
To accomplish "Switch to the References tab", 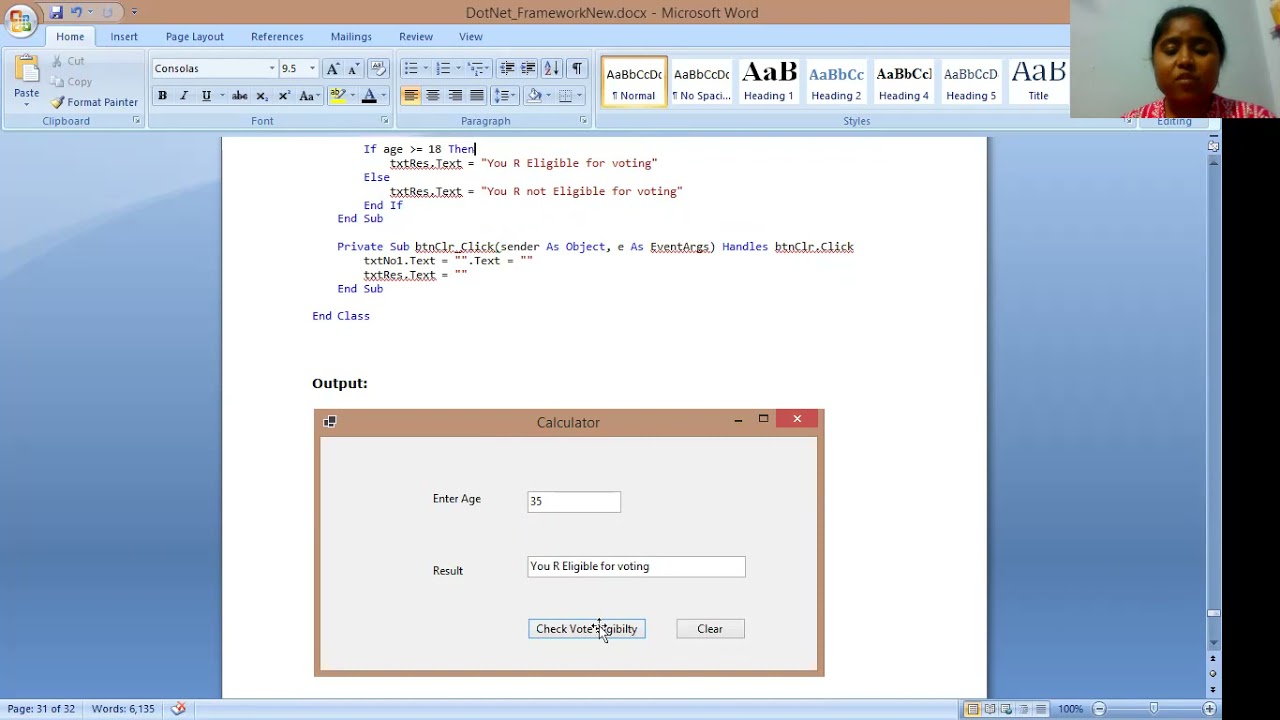I will pyautogui.click(x=277, y=37).
